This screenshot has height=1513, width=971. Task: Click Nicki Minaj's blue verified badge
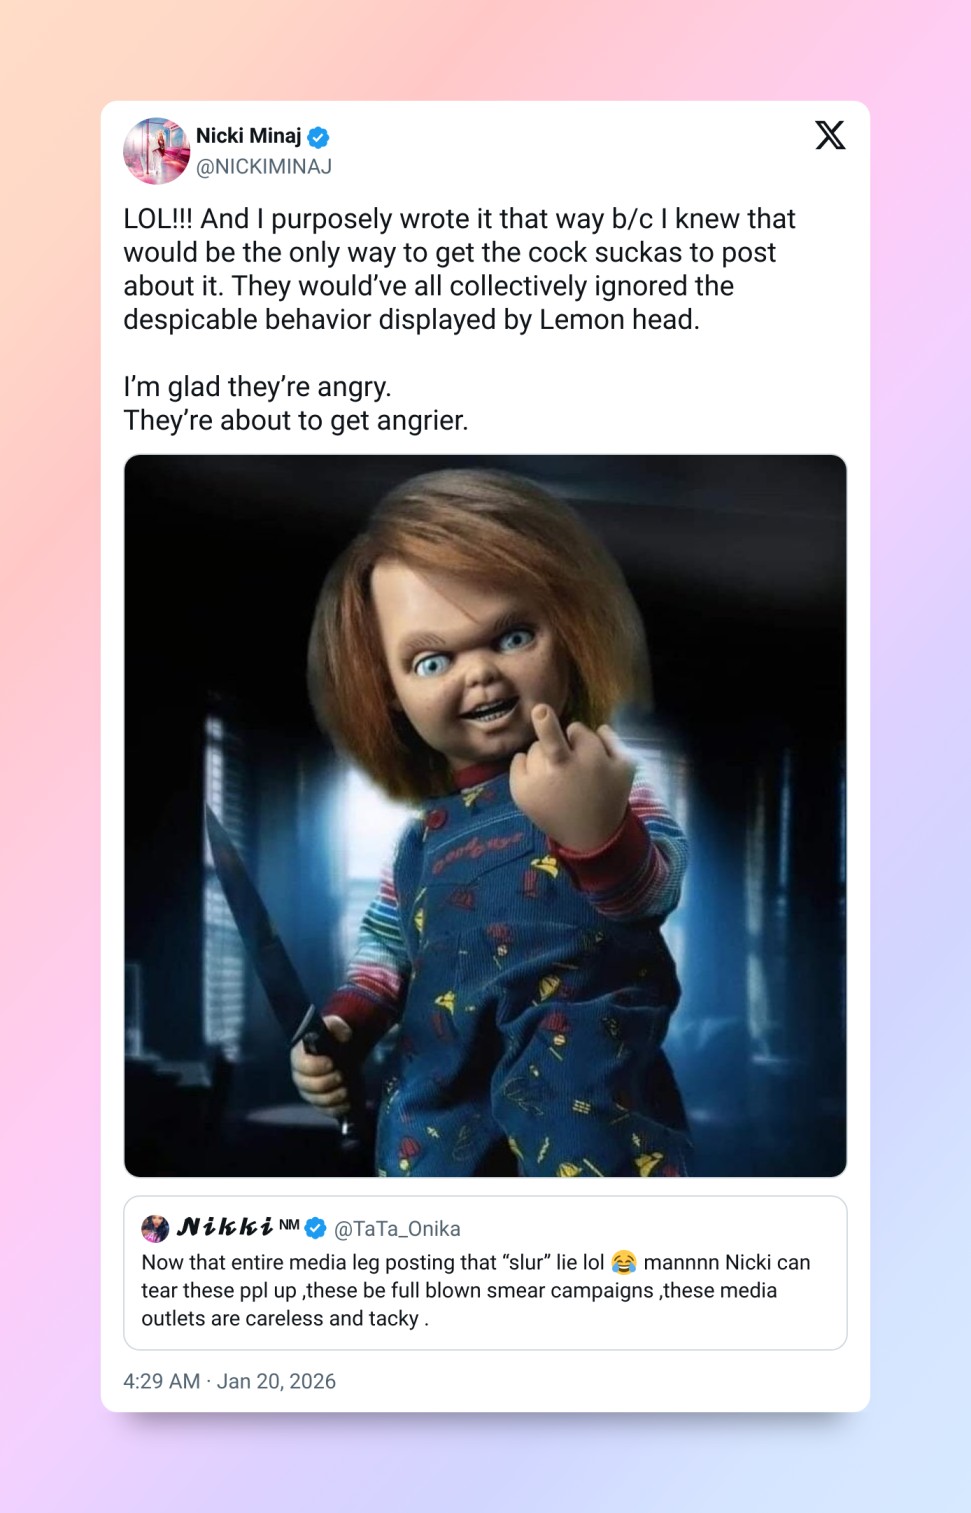pyautogui.click(x=318, y=137)
